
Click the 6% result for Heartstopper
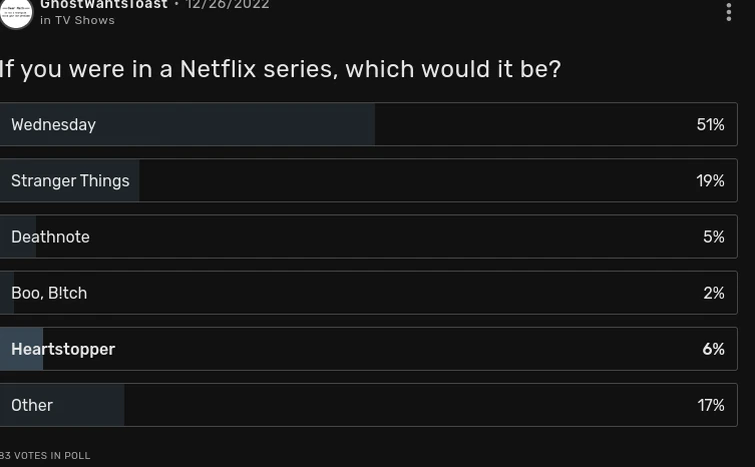713,349
